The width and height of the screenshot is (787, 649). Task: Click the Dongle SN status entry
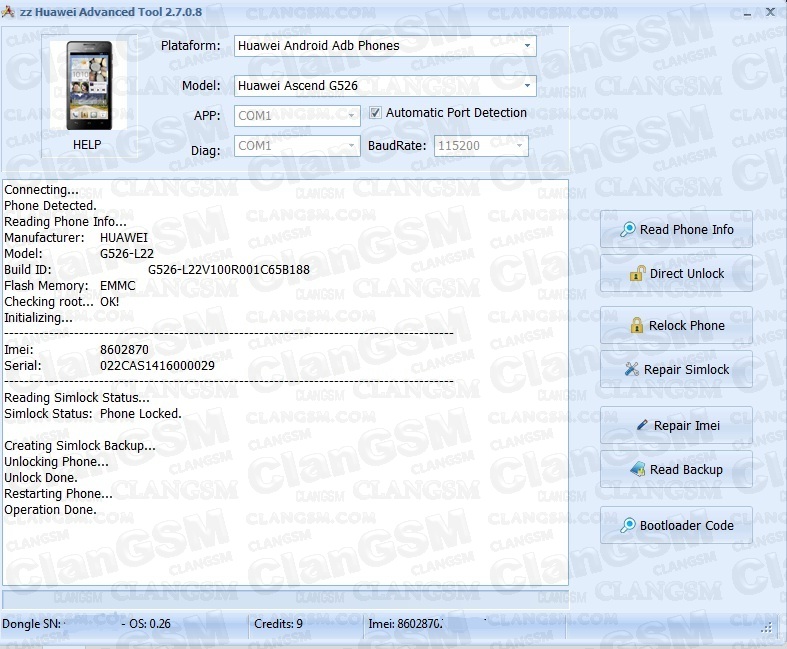(x=32, y=624)
